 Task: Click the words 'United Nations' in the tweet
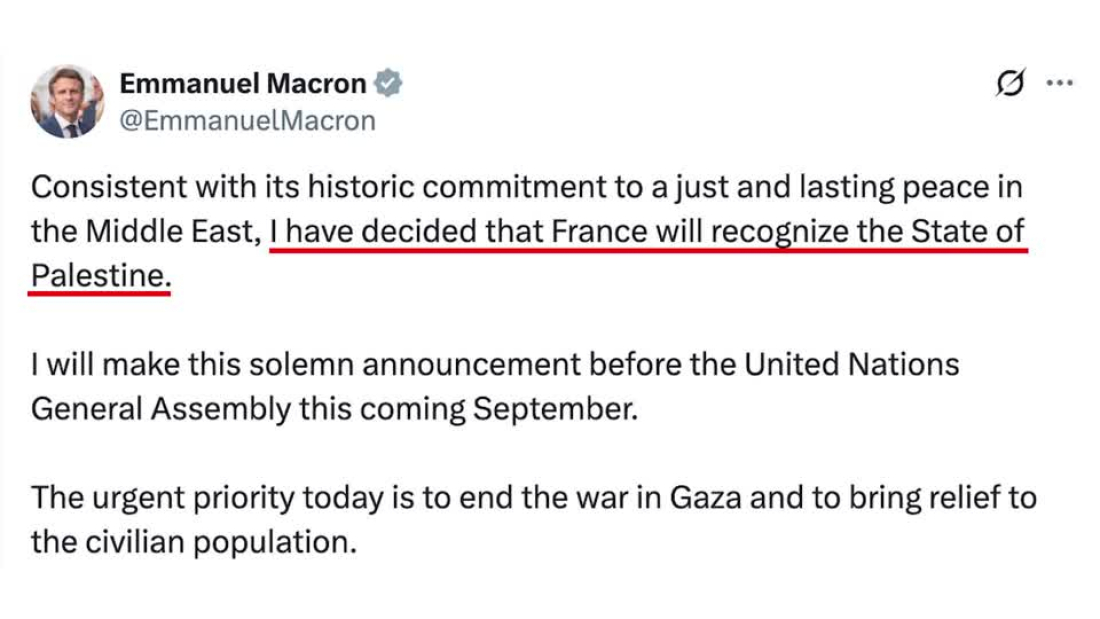851,365
